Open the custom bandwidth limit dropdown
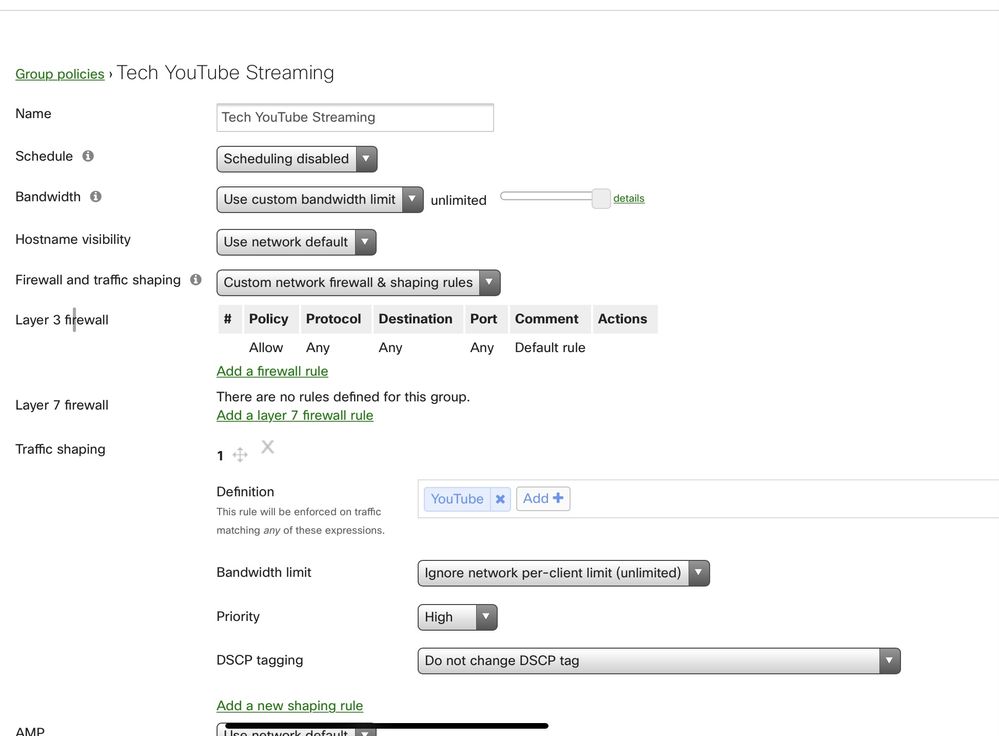This screenshot has width=999, height=736. click(319, 199)
